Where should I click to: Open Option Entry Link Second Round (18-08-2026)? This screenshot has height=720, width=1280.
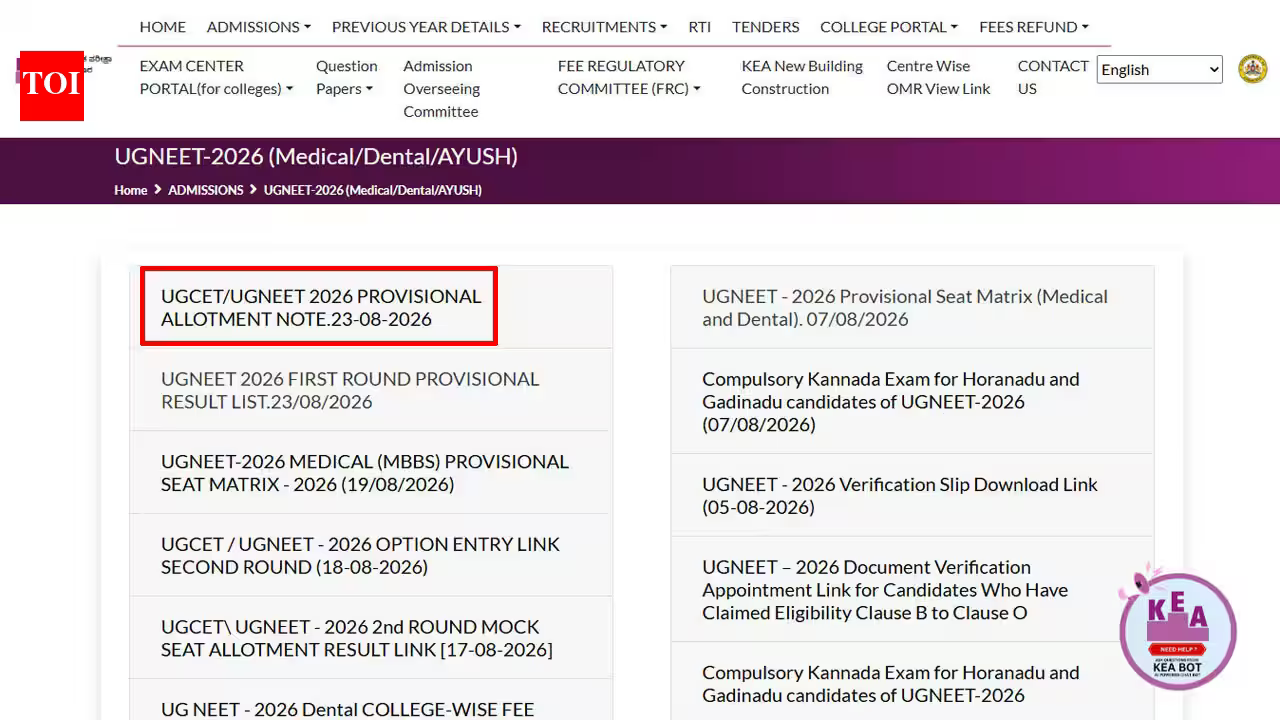360,555
